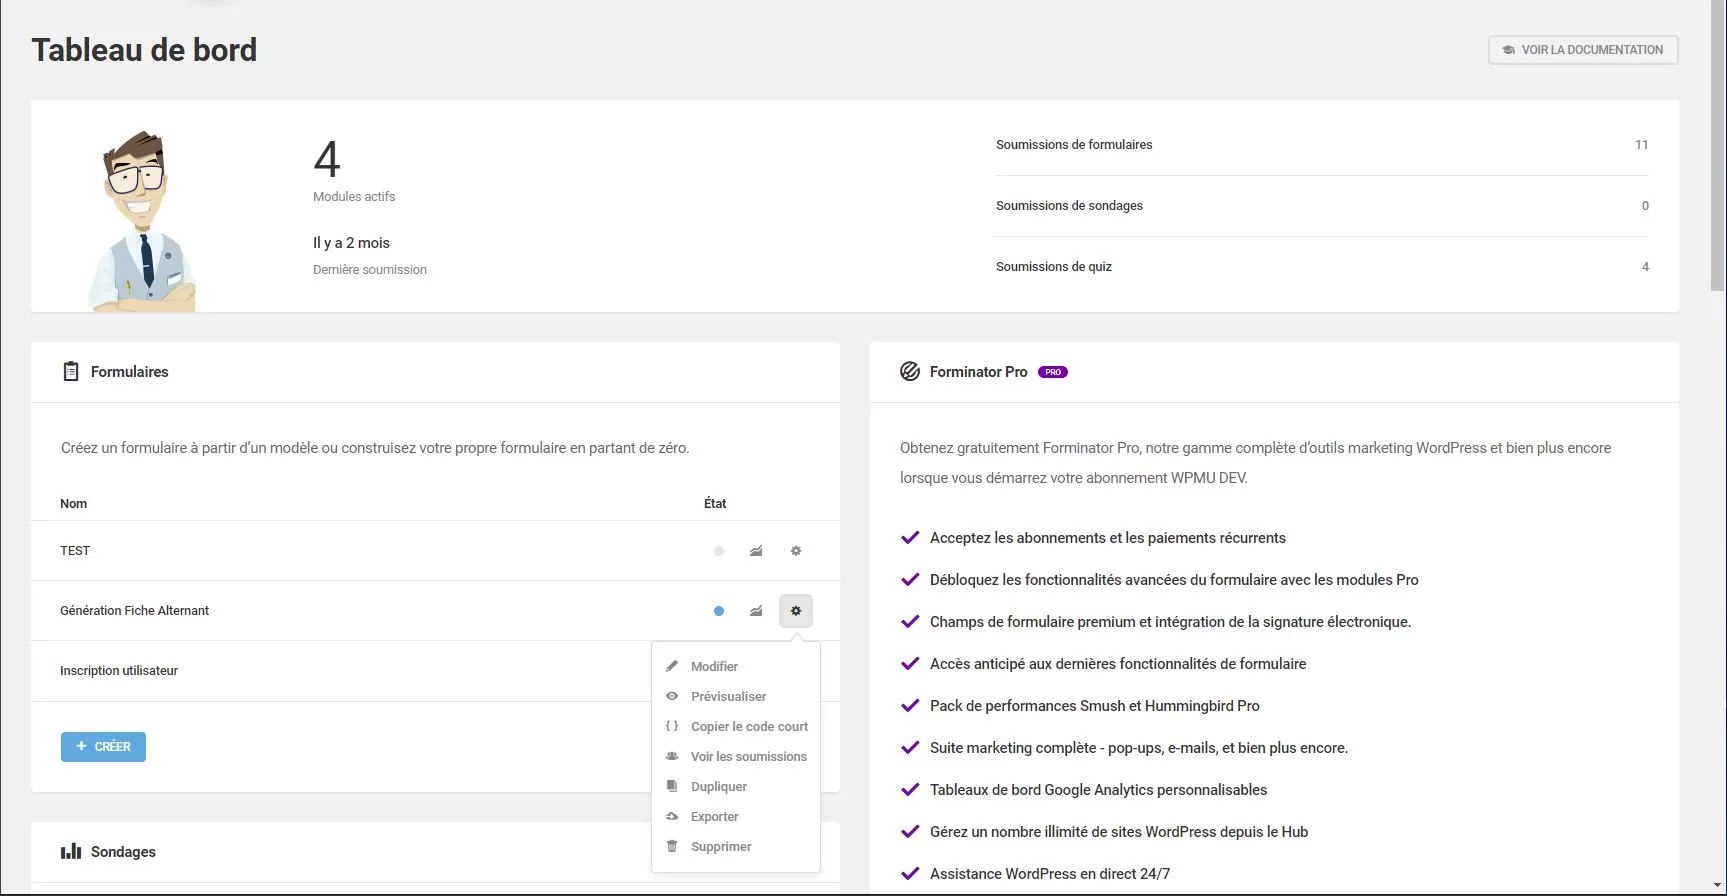1727x896 pixels.
Task: Choose Prévisualiser from the menu
Action: click(x=736, y=697)
